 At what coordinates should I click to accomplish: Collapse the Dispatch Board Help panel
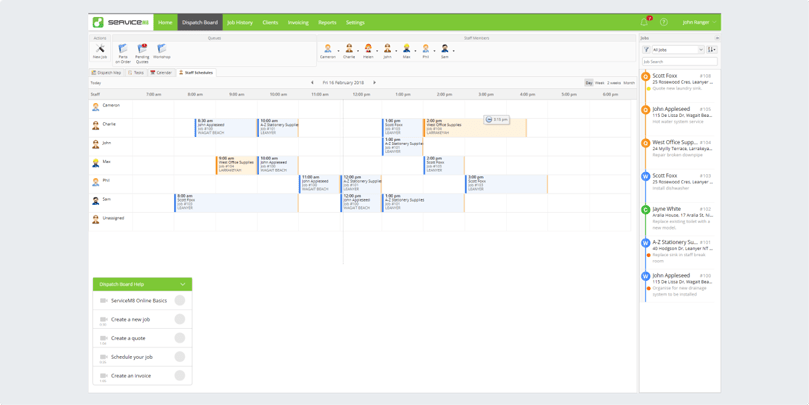pyautogui.click(x=183, y=284)
